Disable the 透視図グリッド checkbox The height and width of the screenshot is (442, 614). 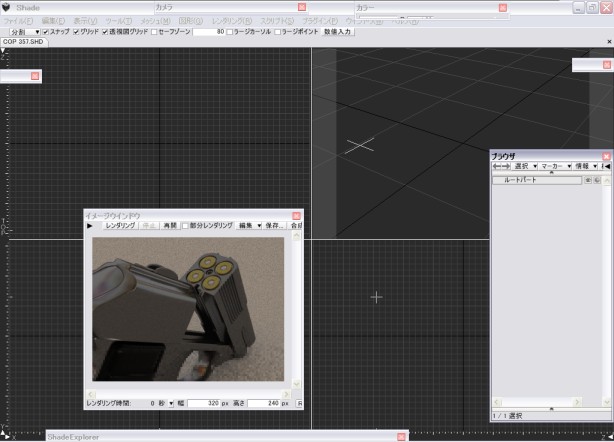point(105,32)
